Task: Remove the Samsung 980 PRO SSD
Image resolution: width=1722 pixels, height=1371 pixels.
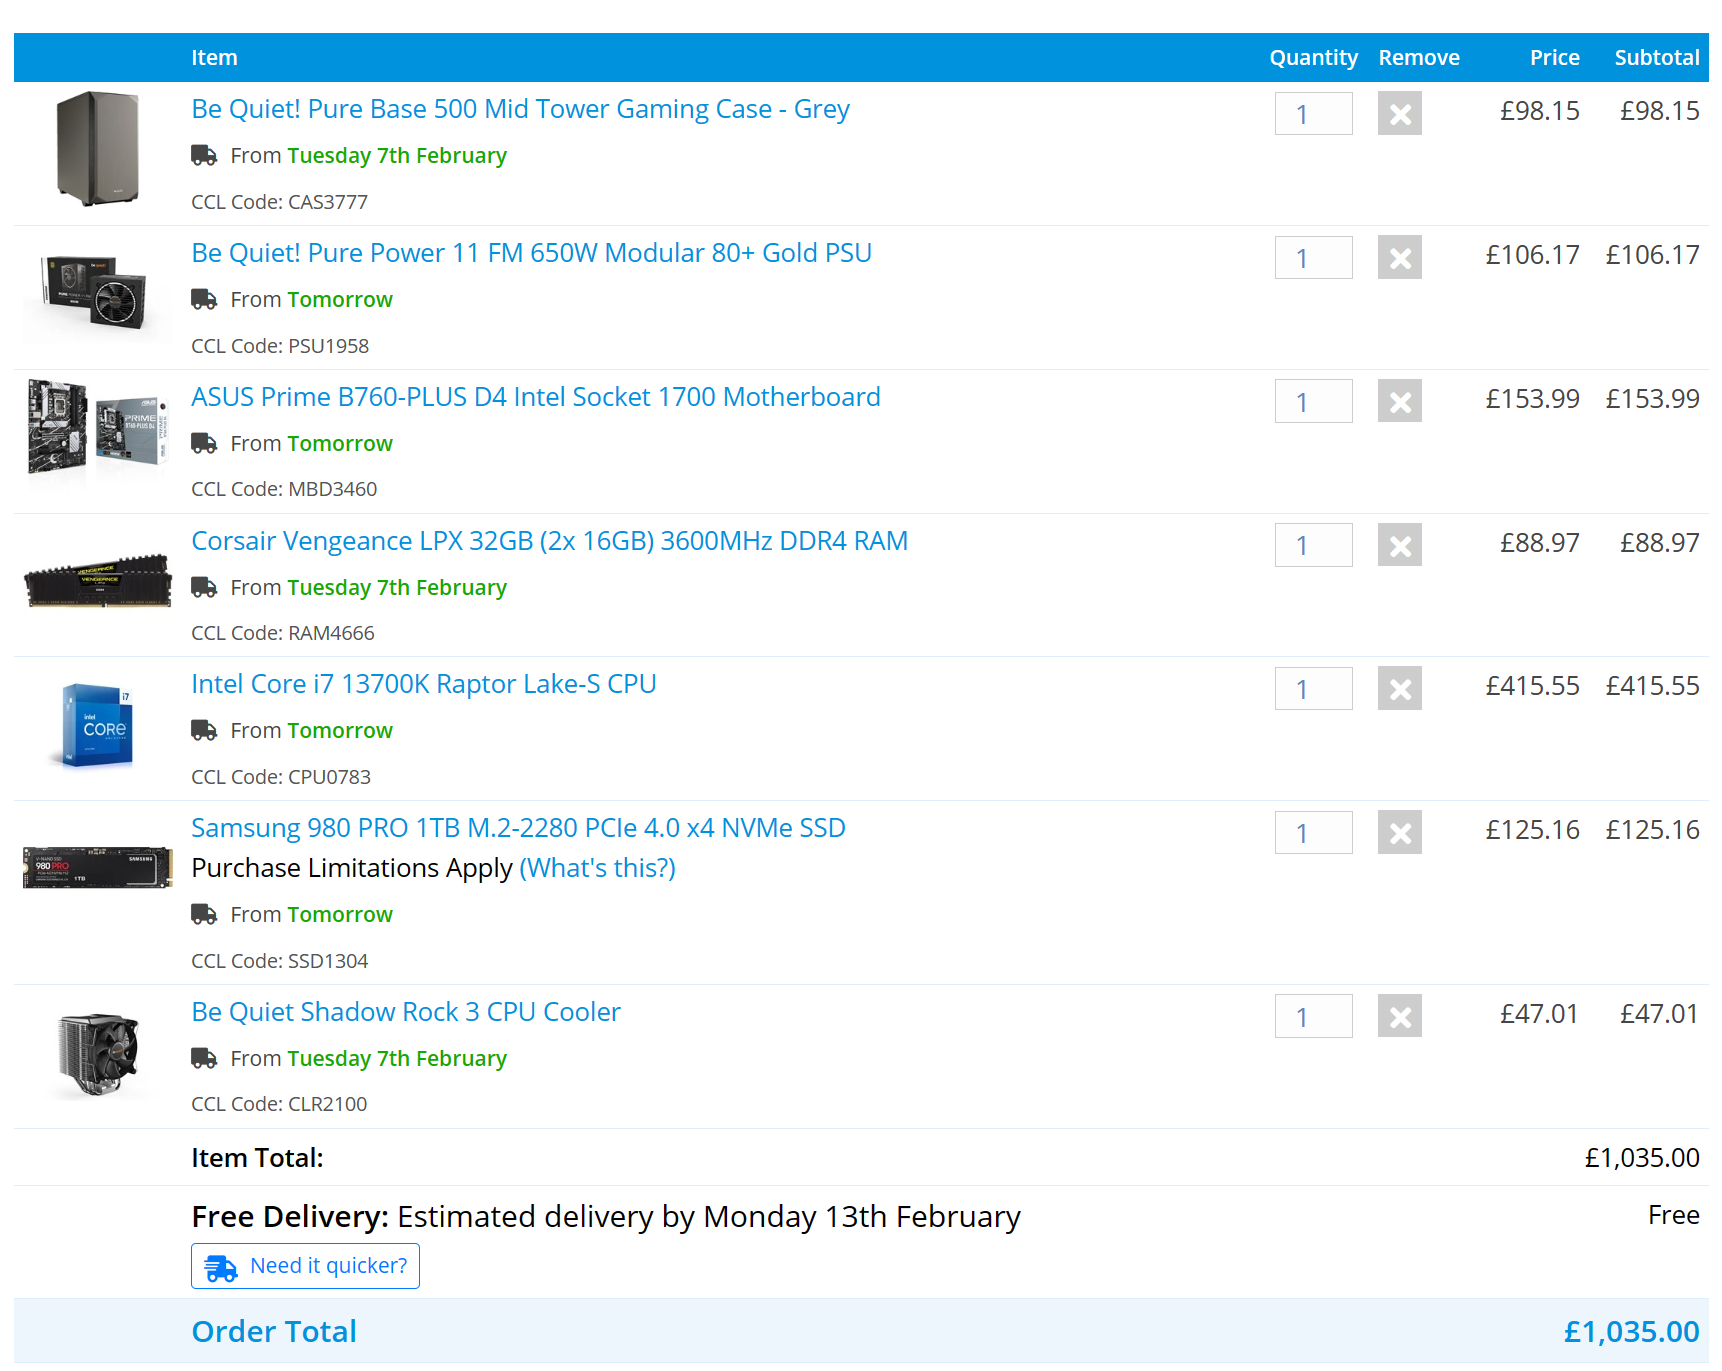Action: (1399, 833)
